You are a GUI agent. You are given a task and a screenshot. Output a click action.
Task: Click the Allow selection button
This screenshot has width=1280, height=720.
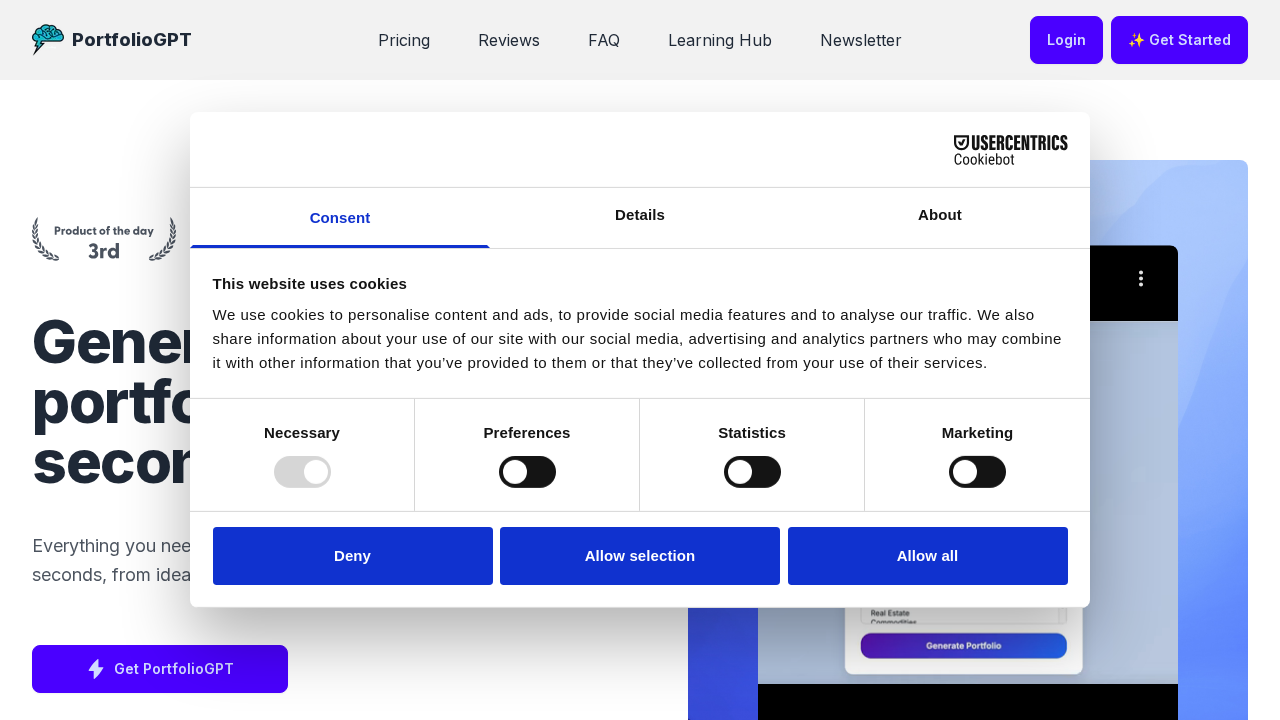pyautogui.click(x=640, y=556)
